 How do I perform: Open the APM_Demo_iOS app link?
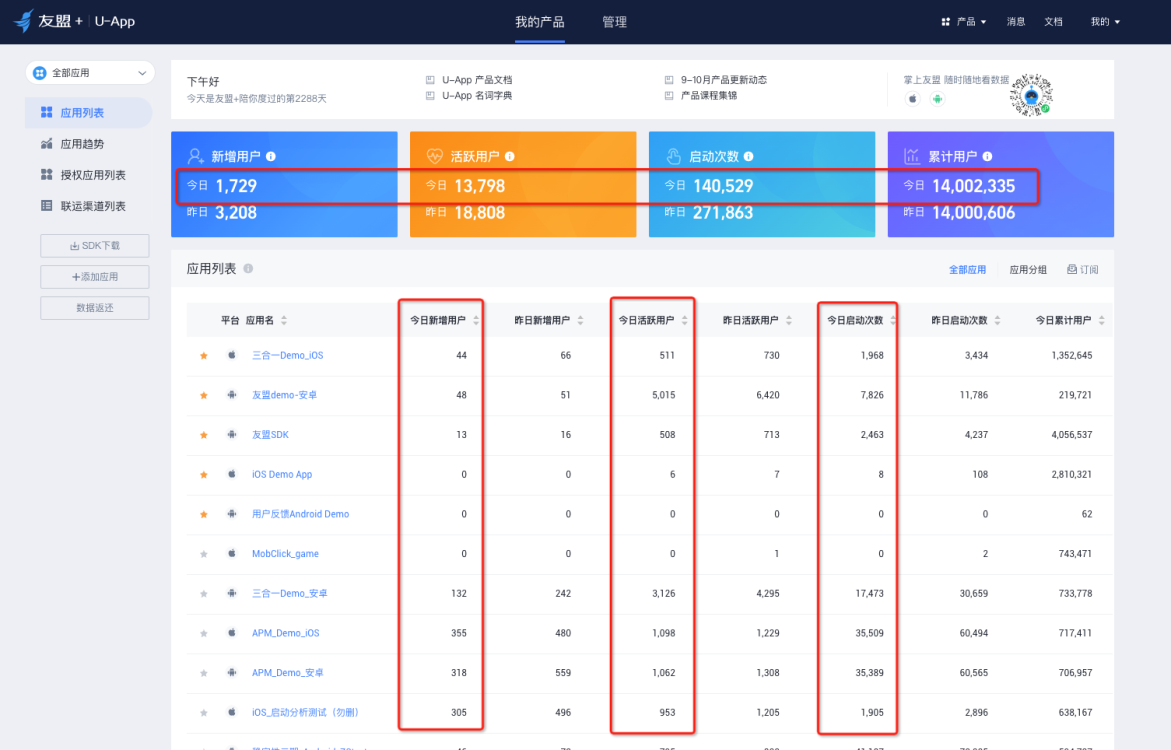(285, 633)
